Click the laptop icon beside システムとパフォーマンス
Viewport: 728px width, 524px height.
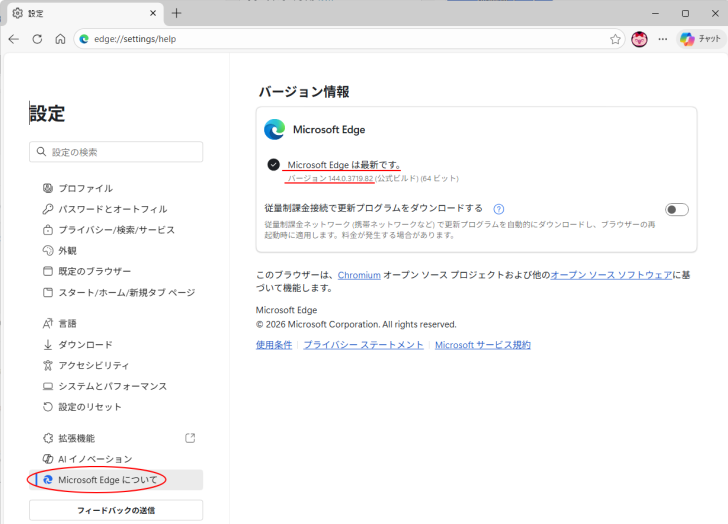(48, 386)
